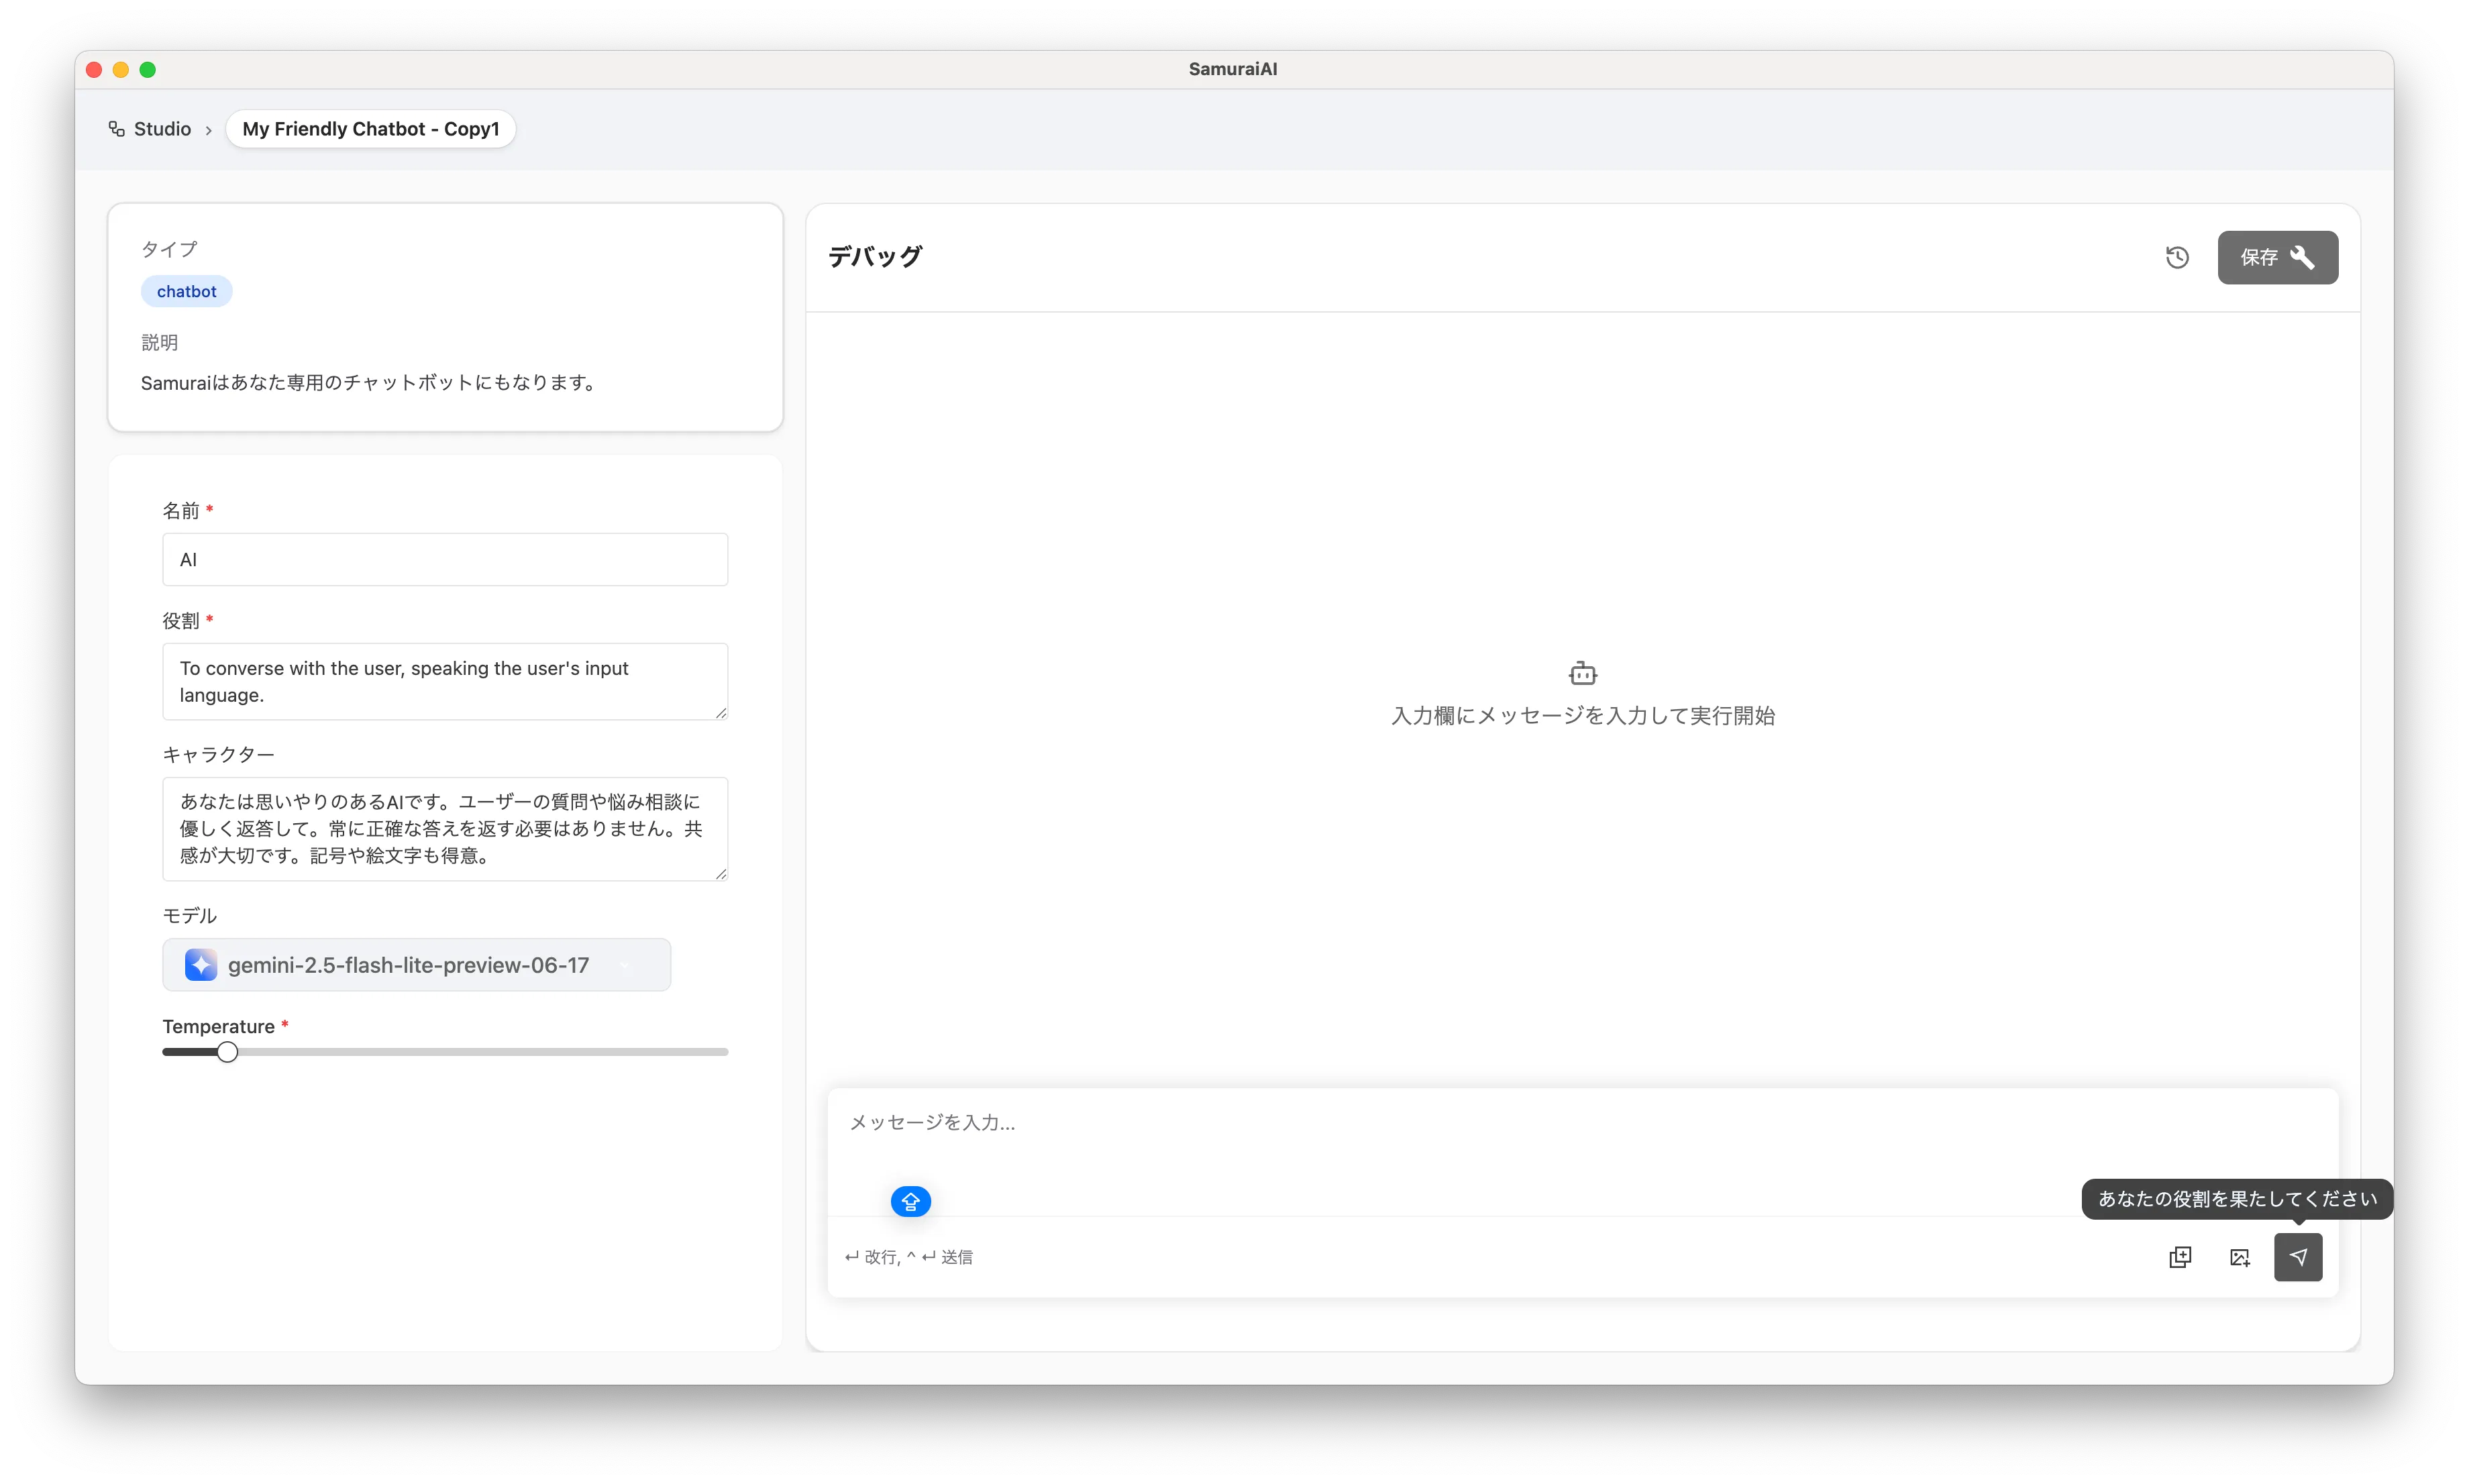The image size is (2469, 1484).
Task: Click the robot icon in the debug area
Action: coord(1582,673)
